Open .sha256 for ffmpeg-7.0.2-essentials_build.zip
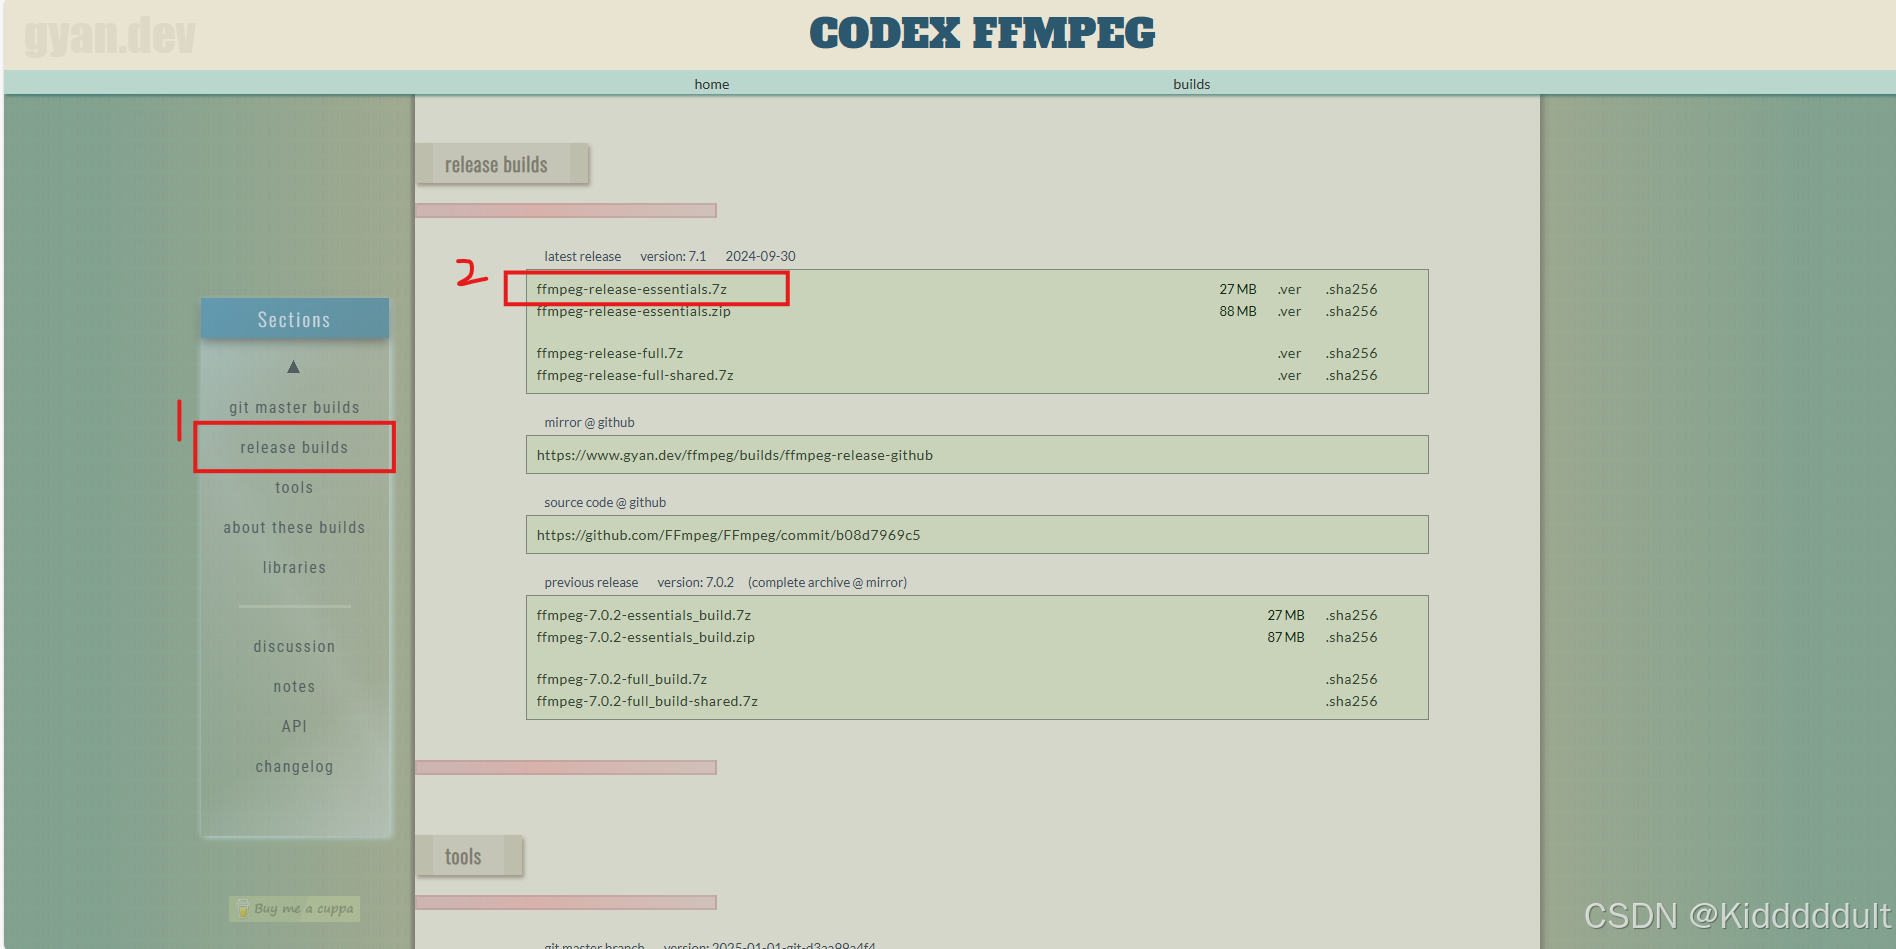 pyautogui.click(x=1351, y=637)
